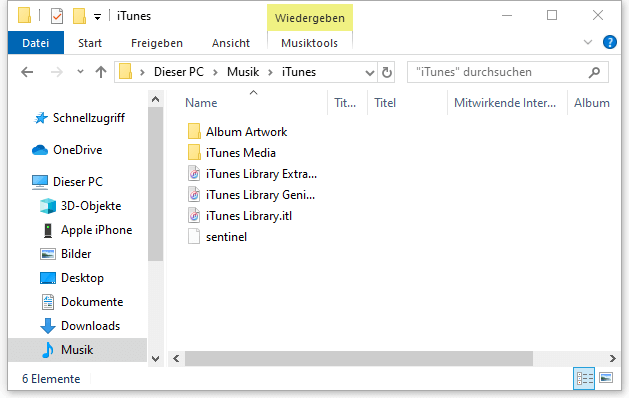Click the Musik breadcrumb in address bar
629x398 pixels.
(243, 72)
